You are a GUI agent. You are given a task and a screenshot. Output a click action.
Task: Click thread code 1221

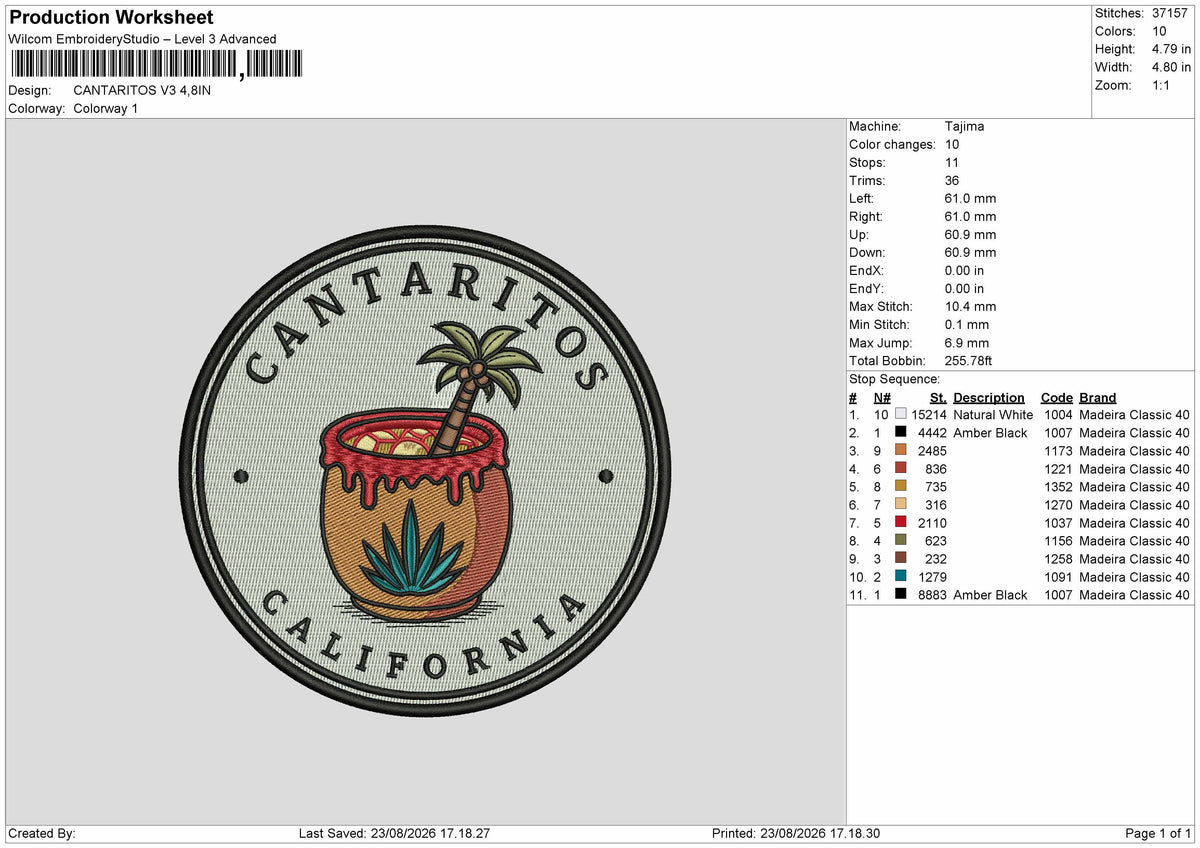tap(1059, 468)
